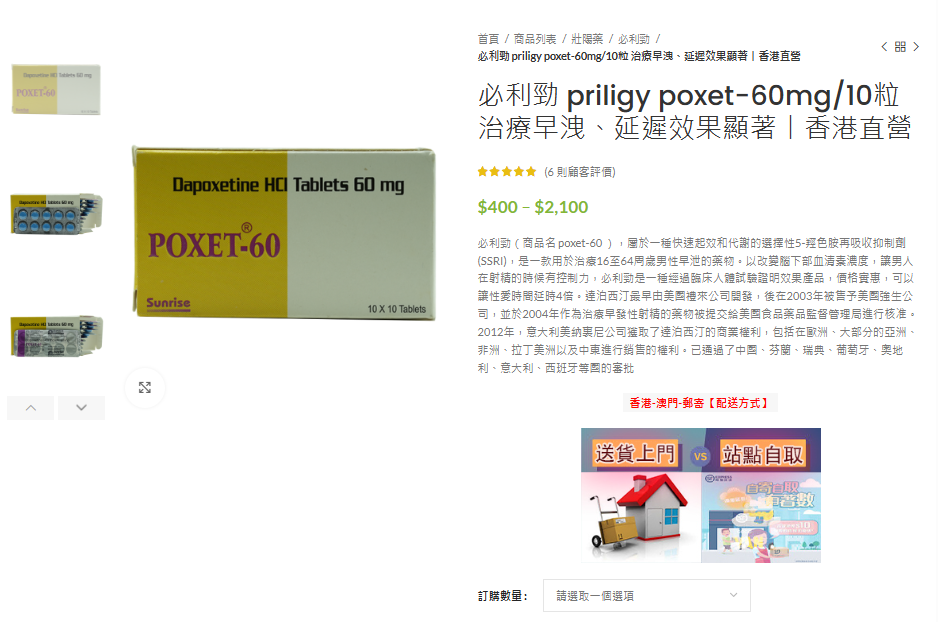Click the 送貨上門 vs 站點自取 banner

[x=701, y=495]
